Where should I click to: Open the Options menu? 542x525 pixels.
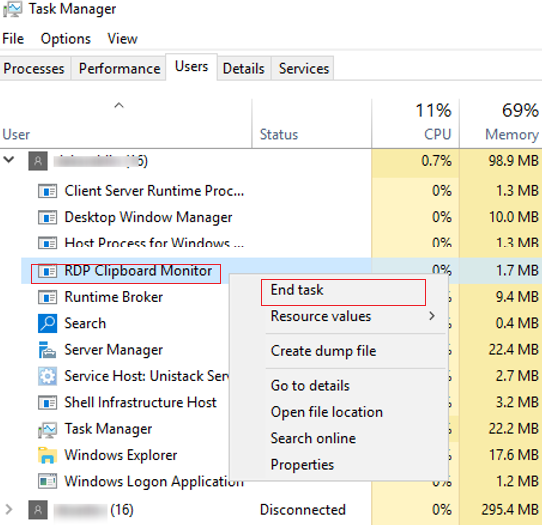point(66,39)
